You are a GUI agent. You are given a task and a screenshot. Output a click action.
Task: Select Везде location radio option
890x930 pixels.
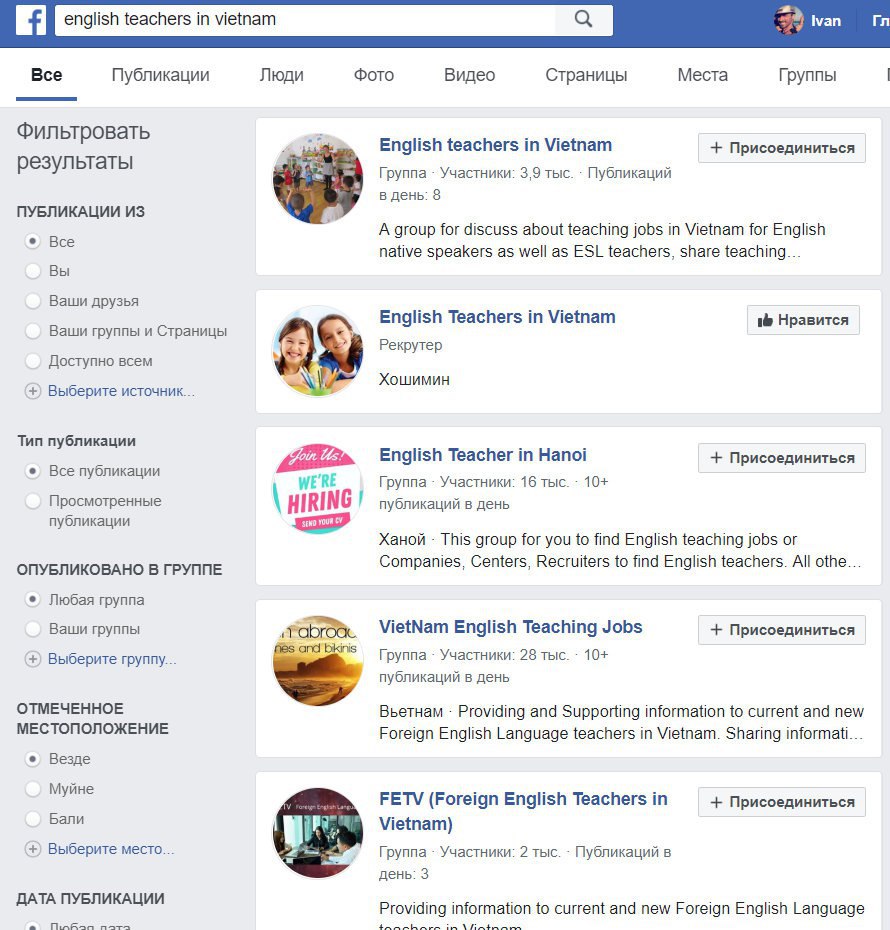(33, 759)
